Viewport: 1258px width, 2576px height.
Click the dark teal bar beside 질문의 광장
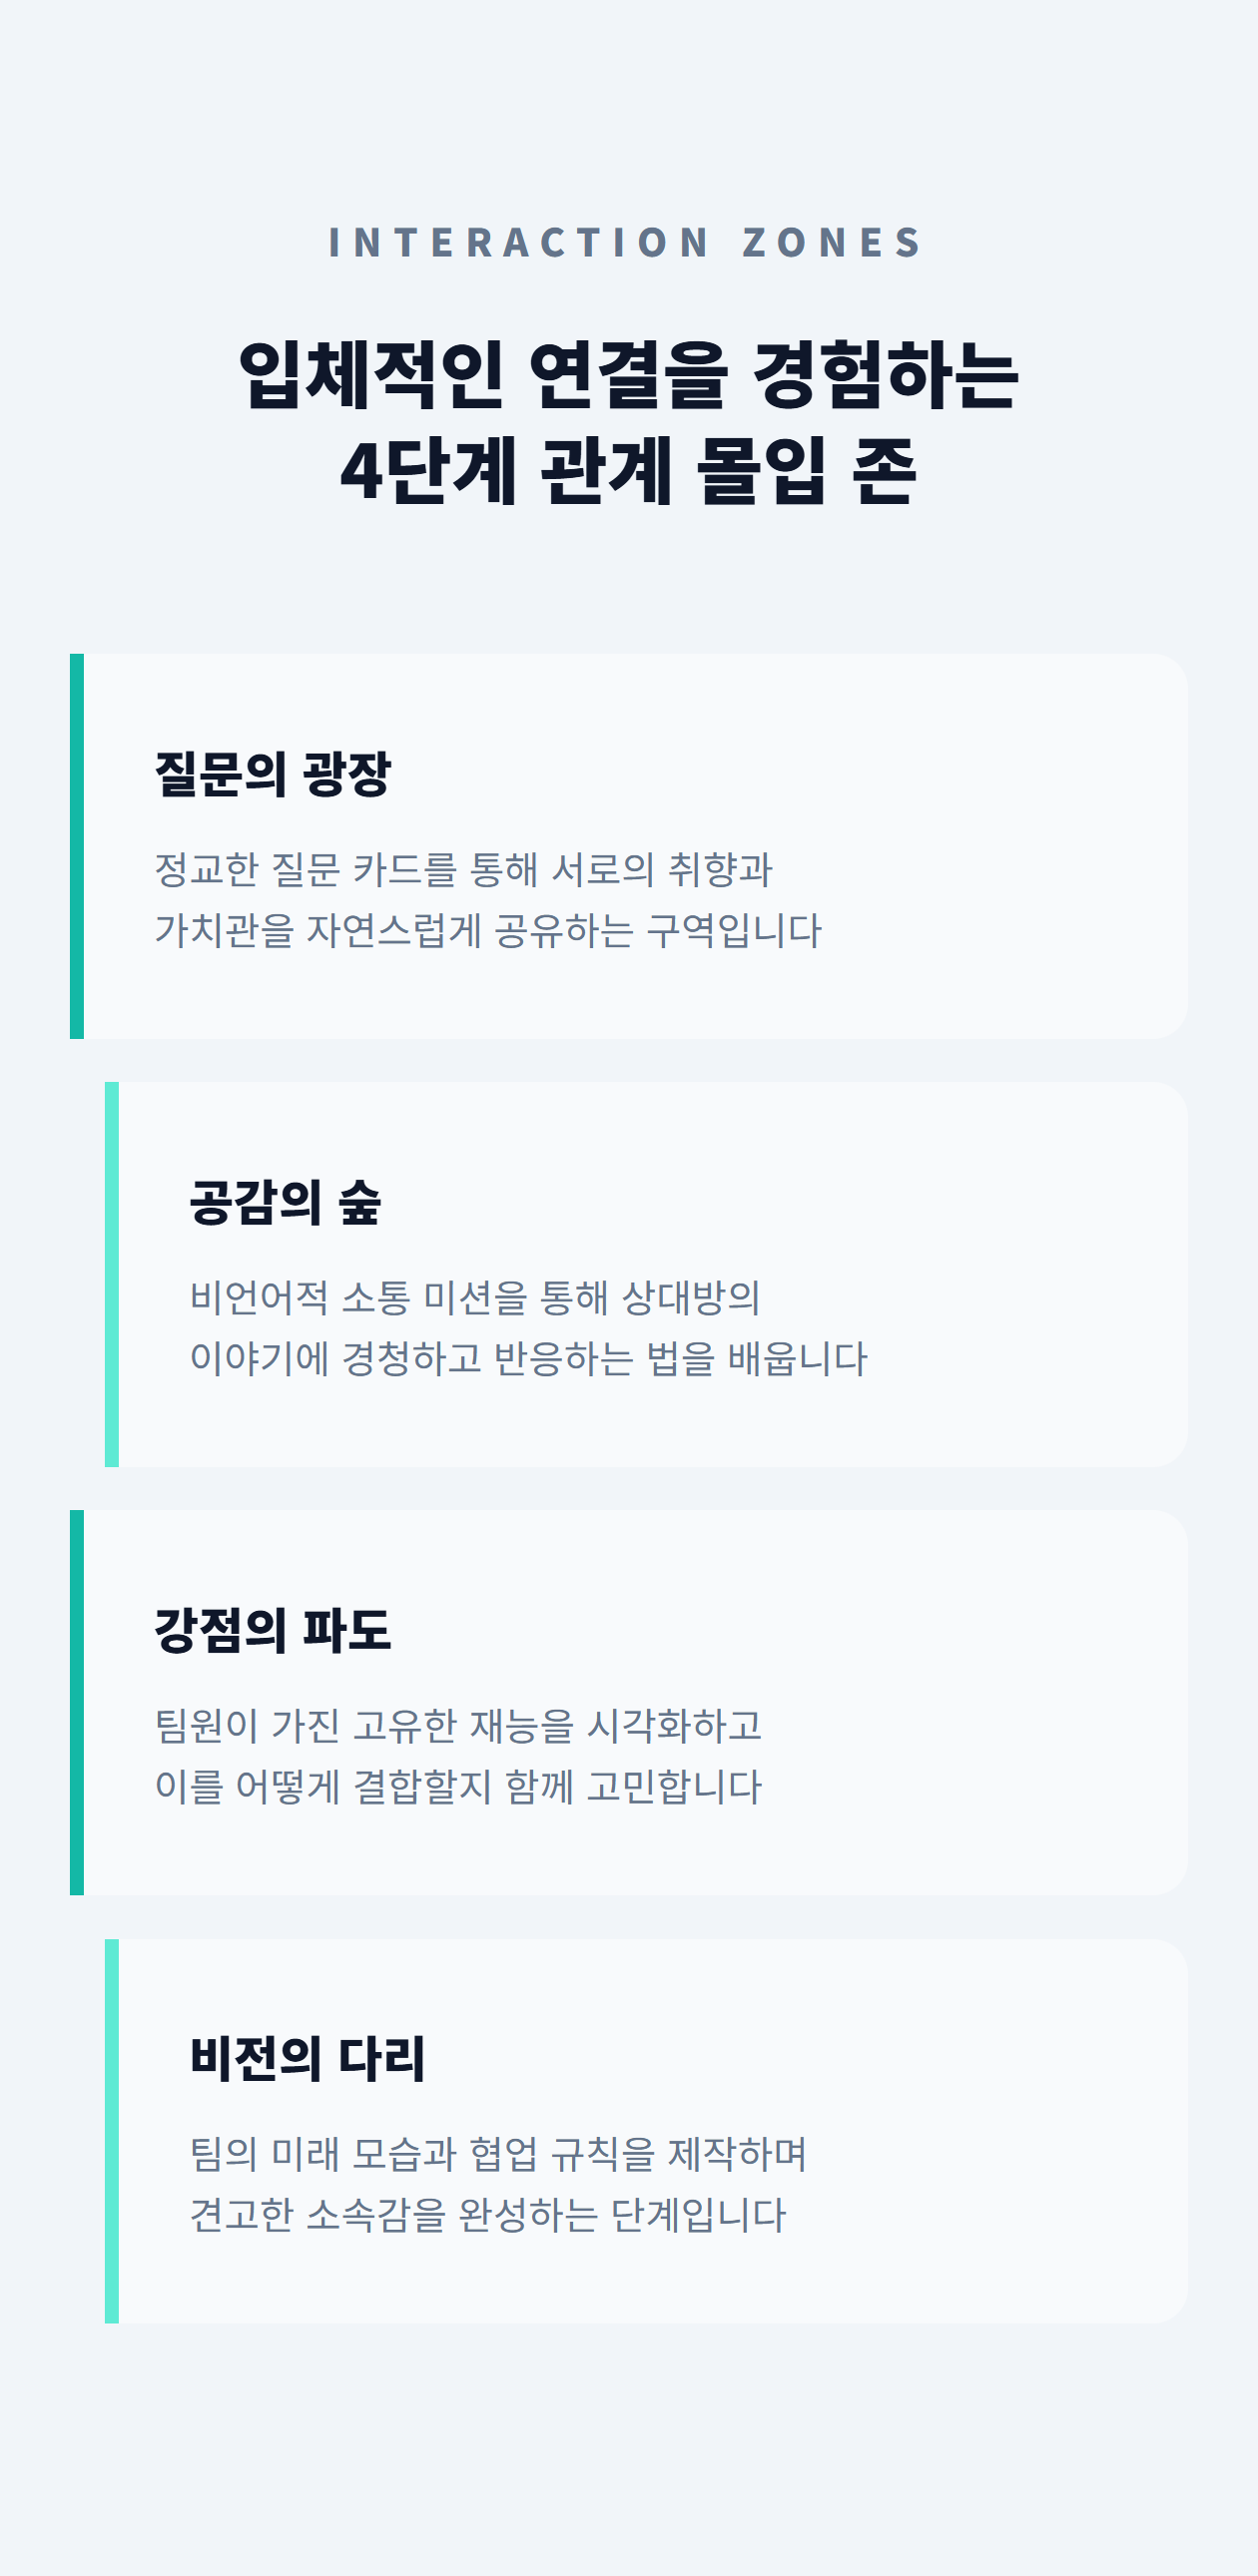pyautogui.click(x=77, y=846)
